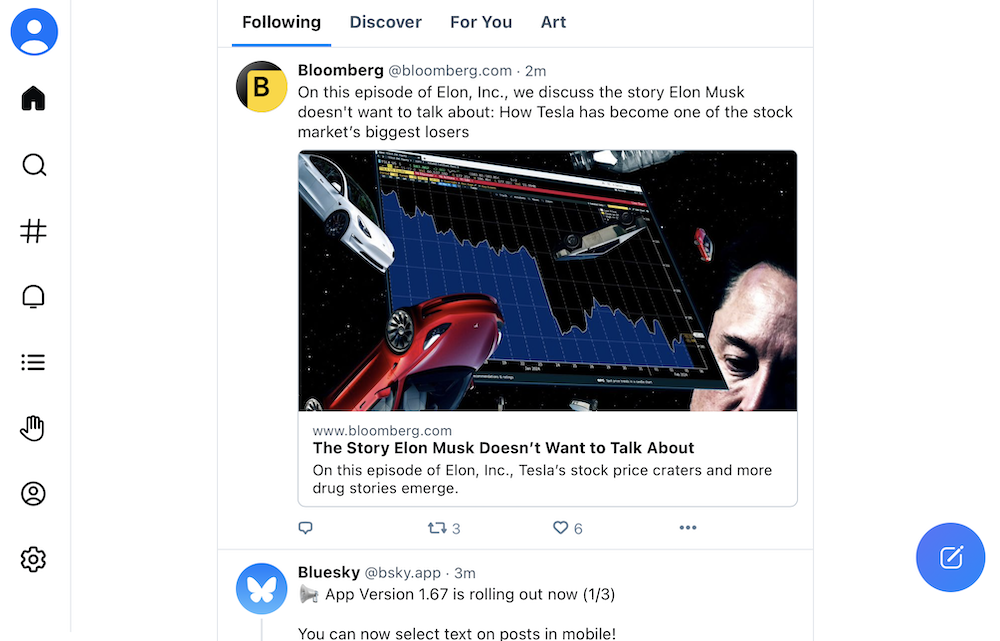This screenshot has height=641, width=1000.
Task: Click the blue user avatar at top of sidebar
Action: pyautogui.click(x=34, y=32)
